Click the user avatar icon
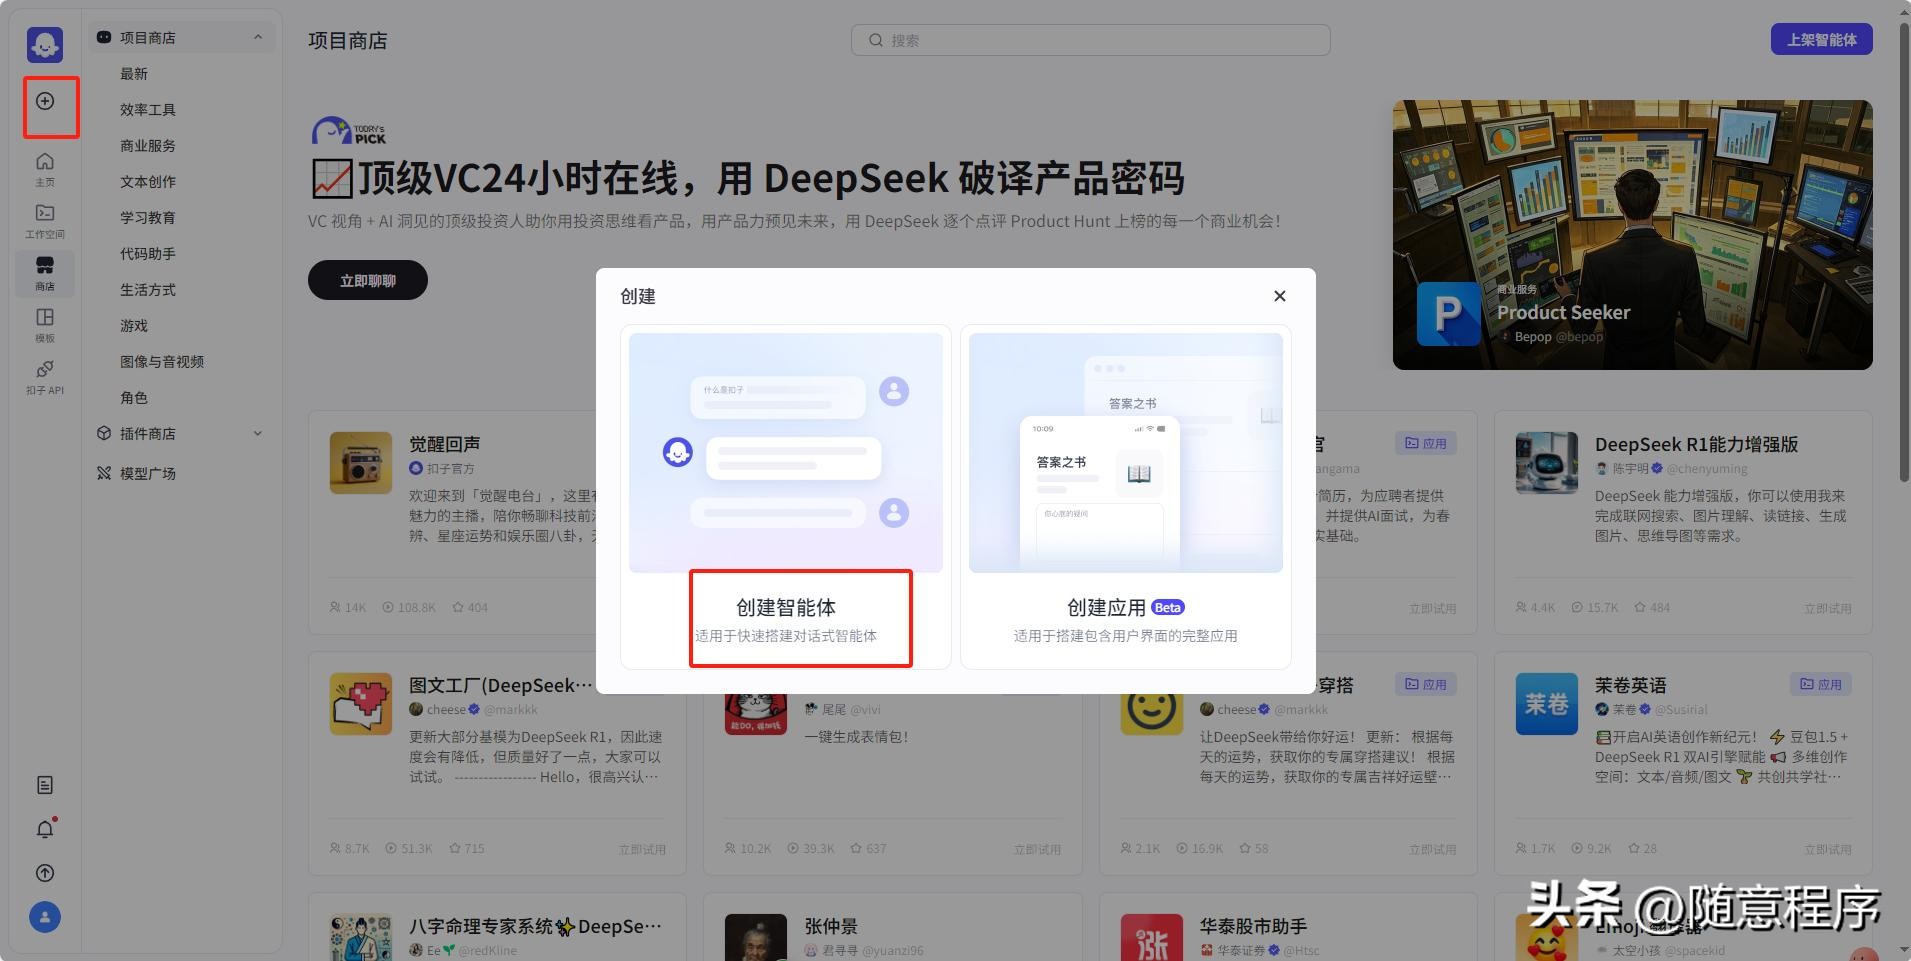Image resolution: width=1911 pixels, height=961 pixels. (x=45, y=917)
